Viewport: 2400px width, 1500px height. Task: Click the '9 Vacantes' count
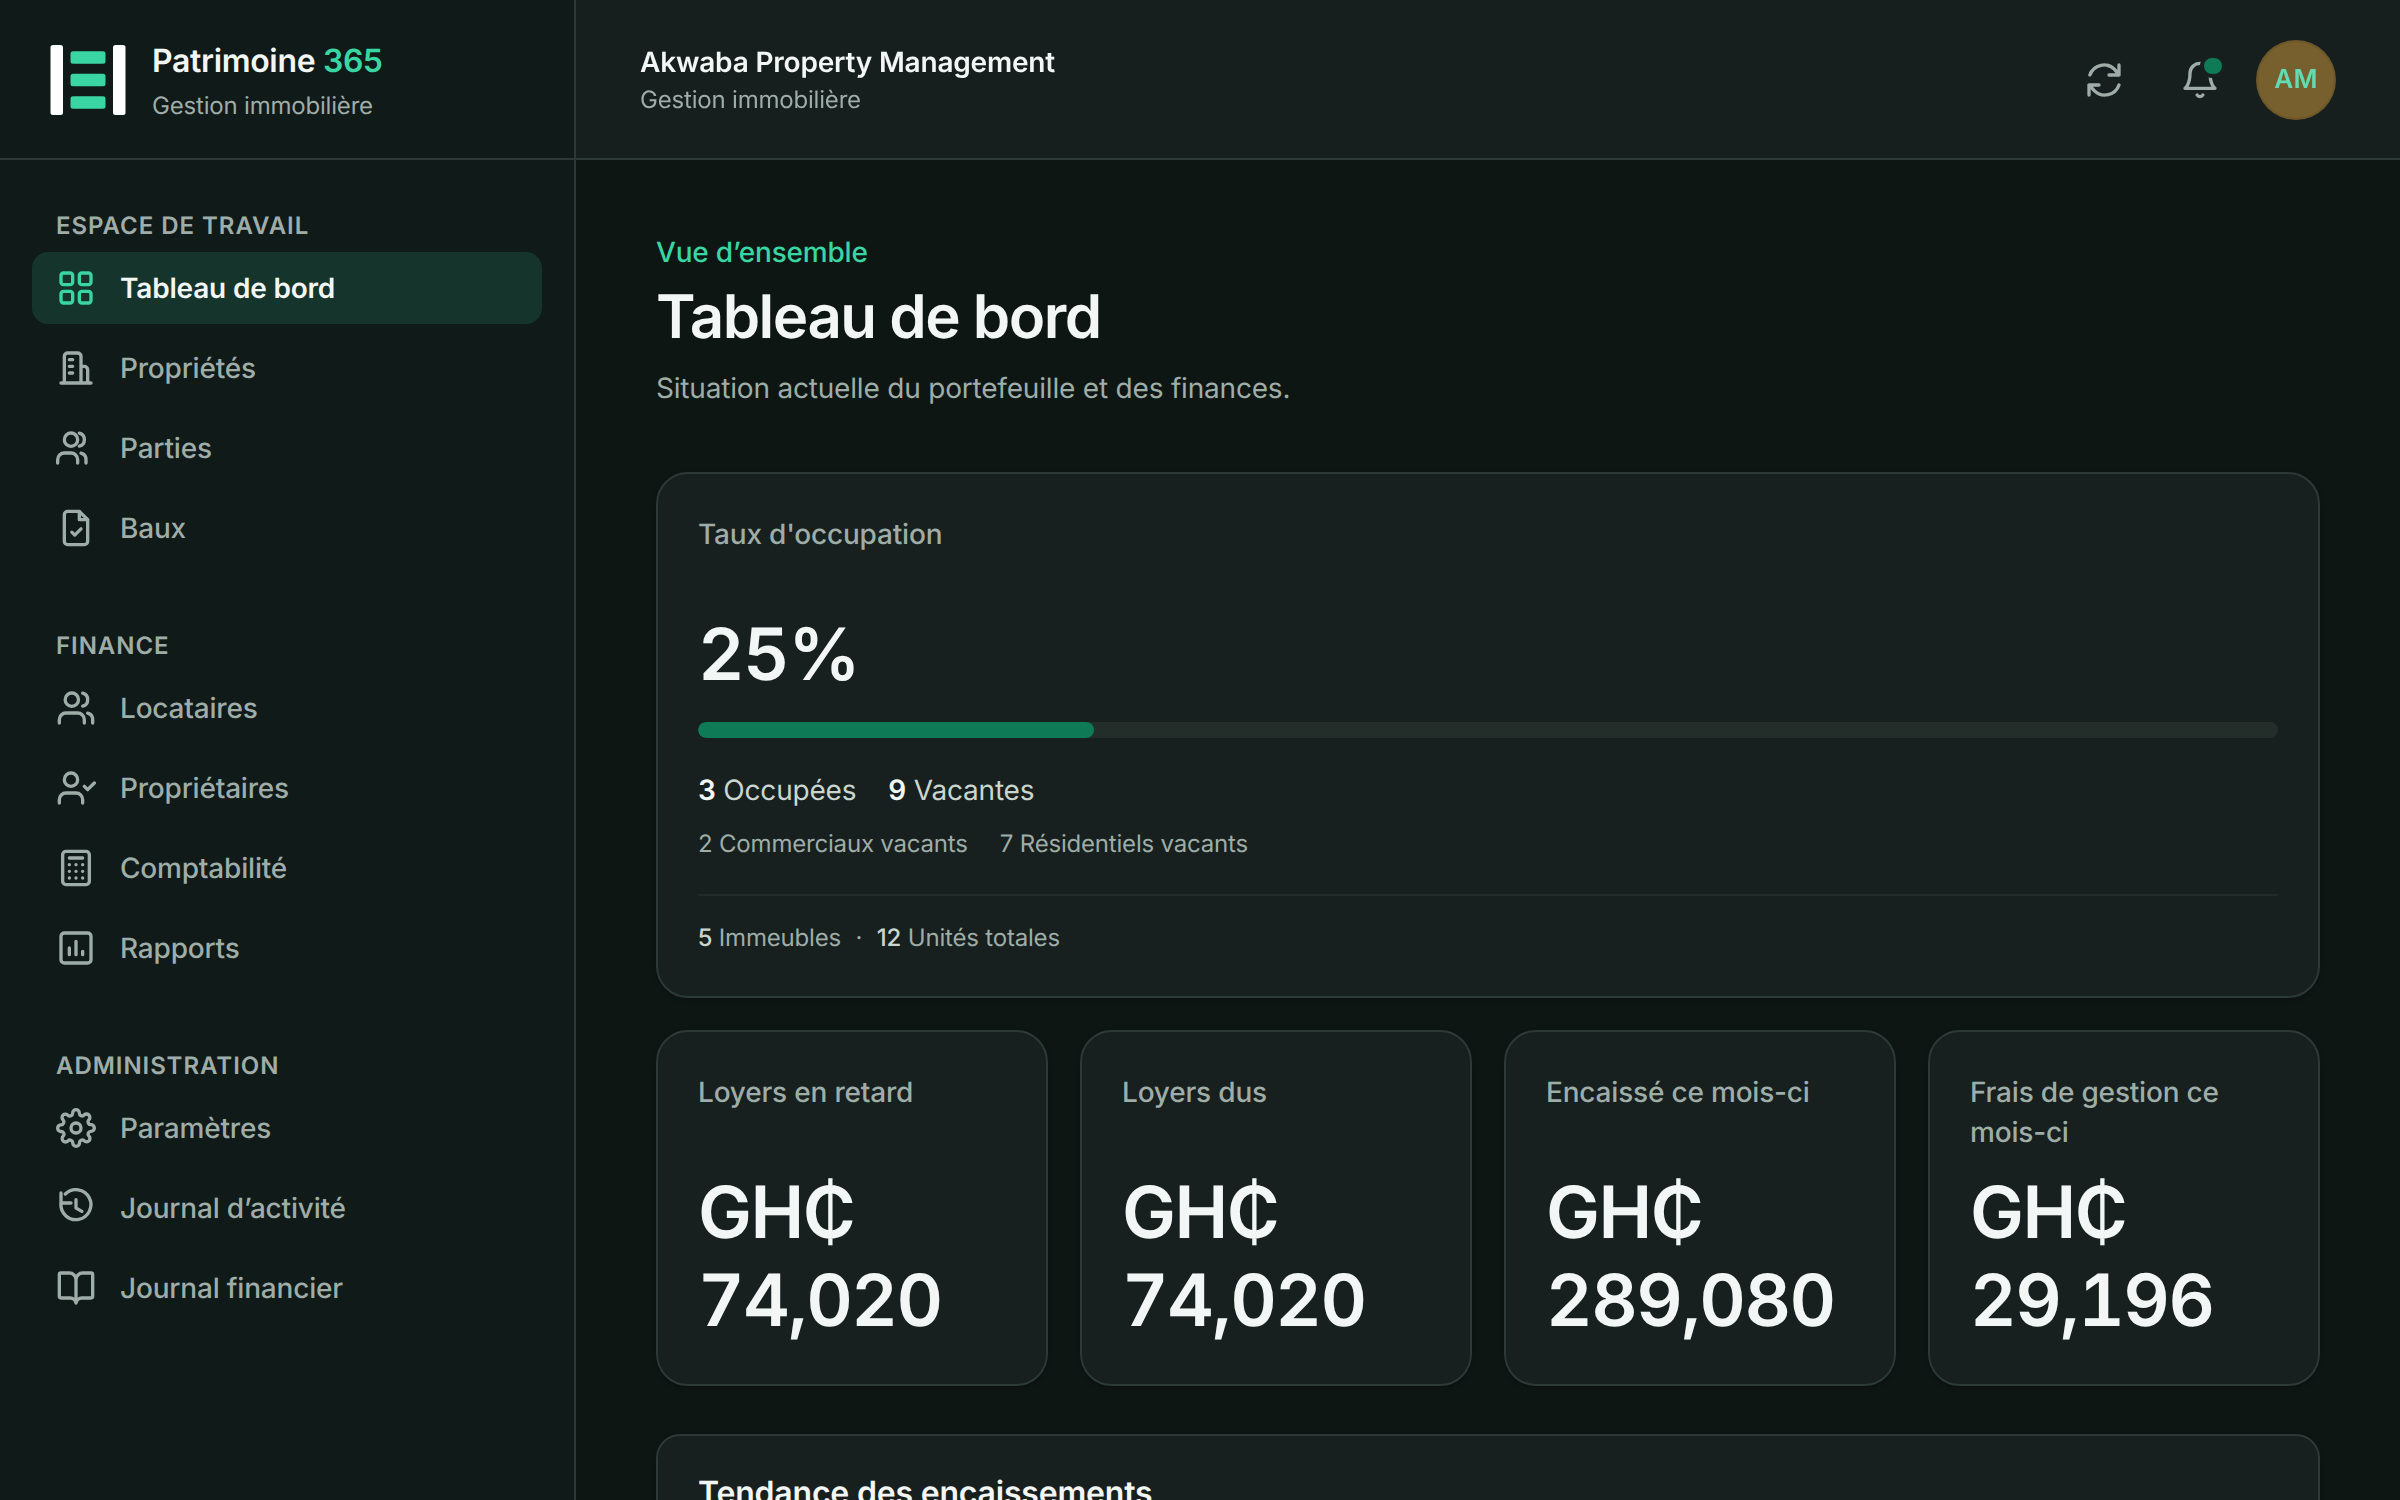coord(961,790)
